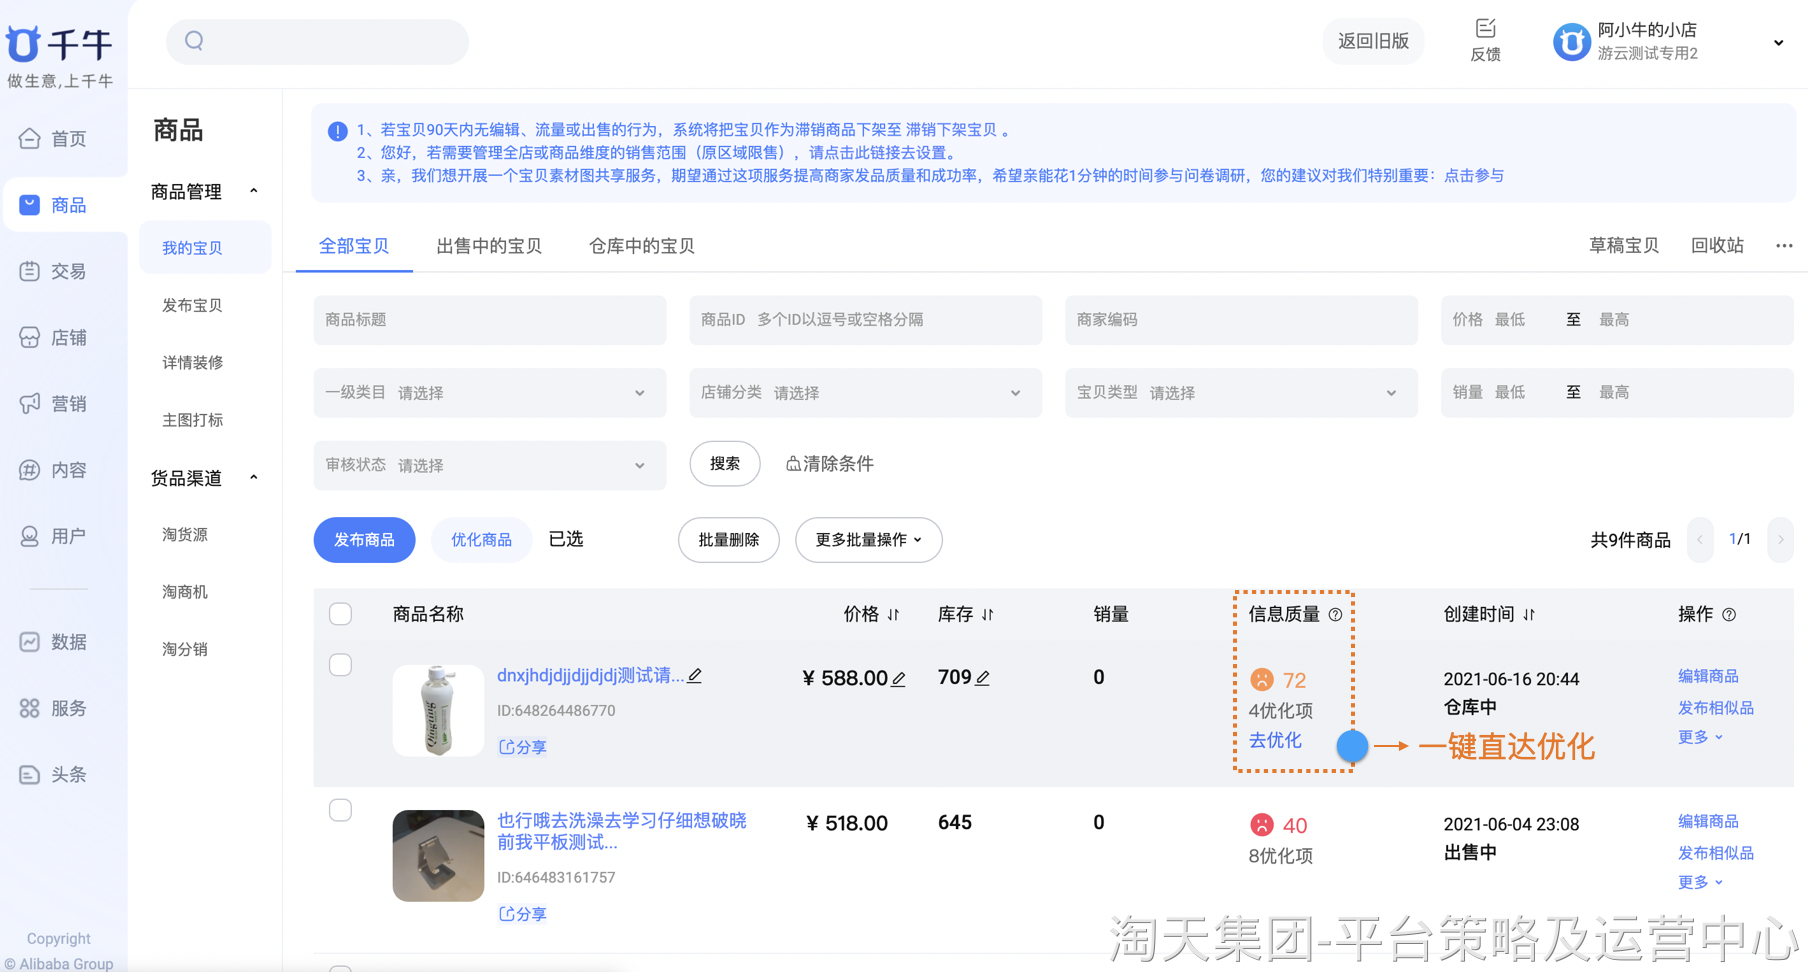Screen dimensions: 1808x972
Task: Select 主图打标 menu item
Action: [x=193, y=420]
